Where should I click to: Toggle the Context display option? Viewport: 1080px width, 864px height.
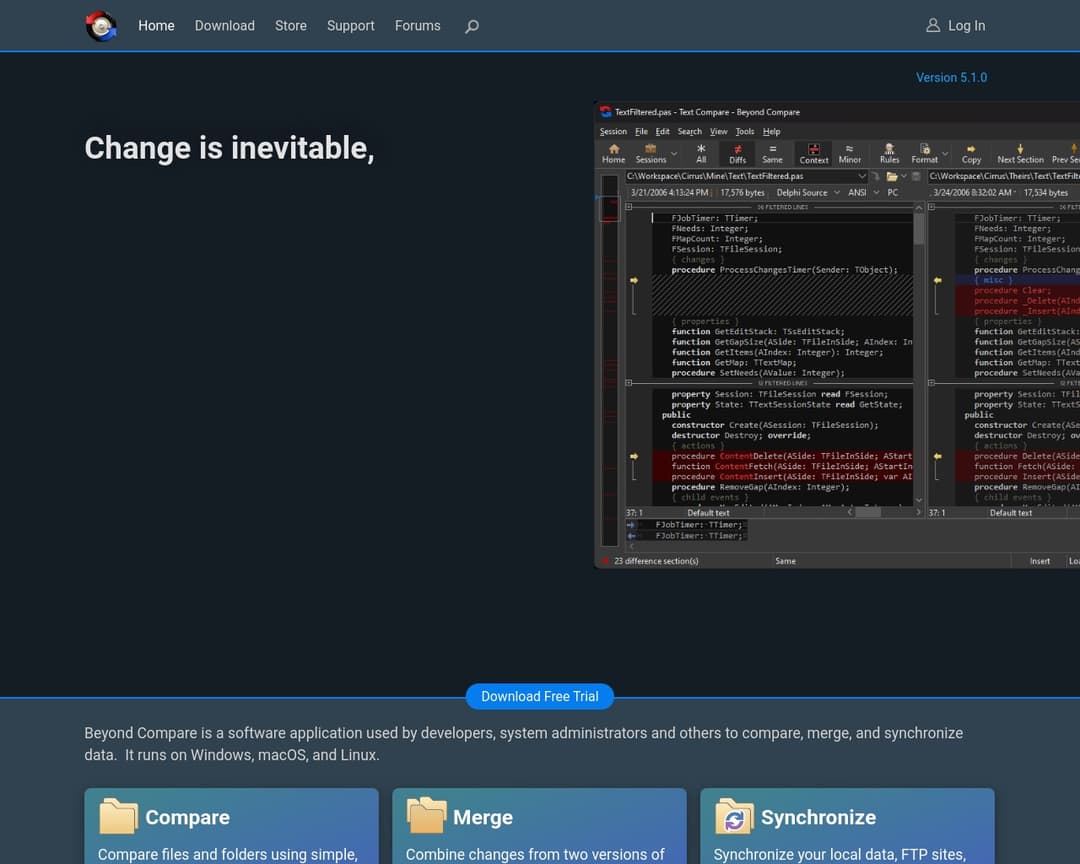pos(813,154)
